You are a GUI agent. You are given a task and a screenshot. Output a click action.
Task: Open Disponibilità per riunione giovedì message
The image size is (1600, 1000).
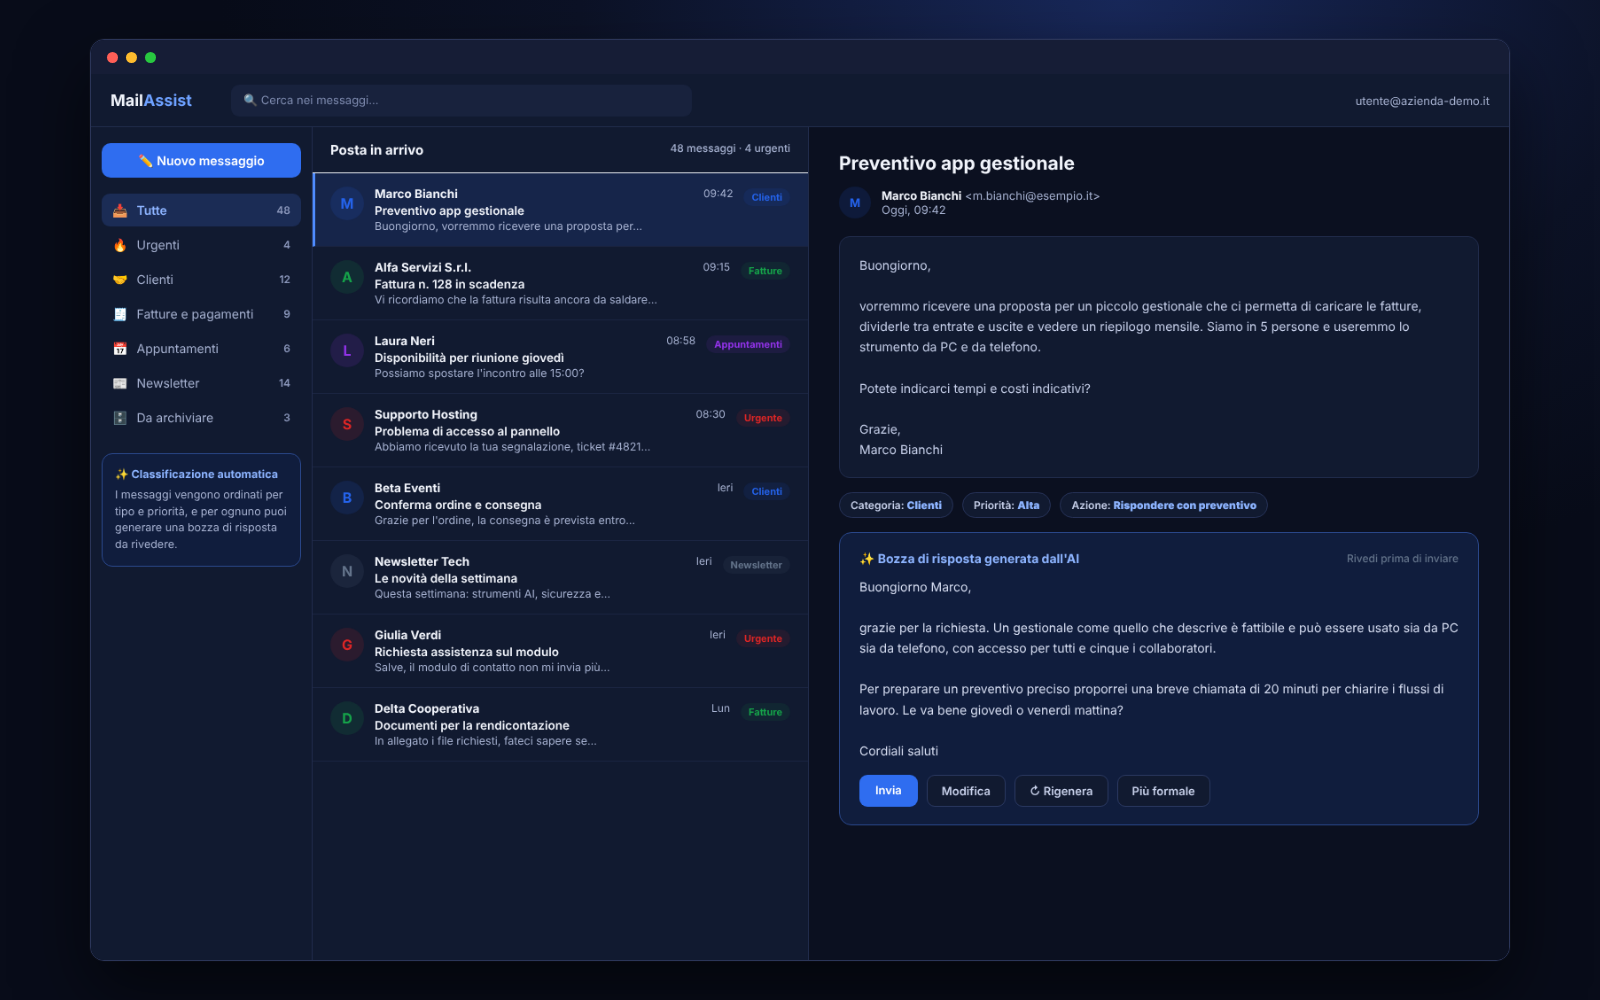560,357
